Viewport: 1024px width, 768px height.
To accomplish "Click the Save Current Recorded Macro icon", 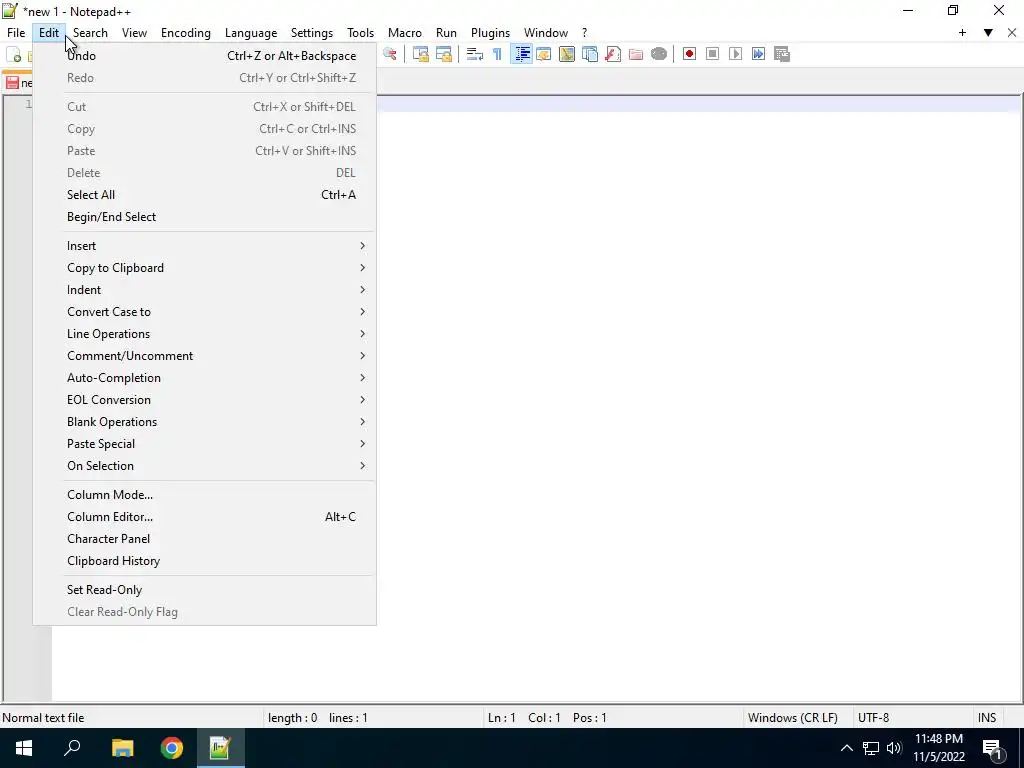I will click(782, 54).
